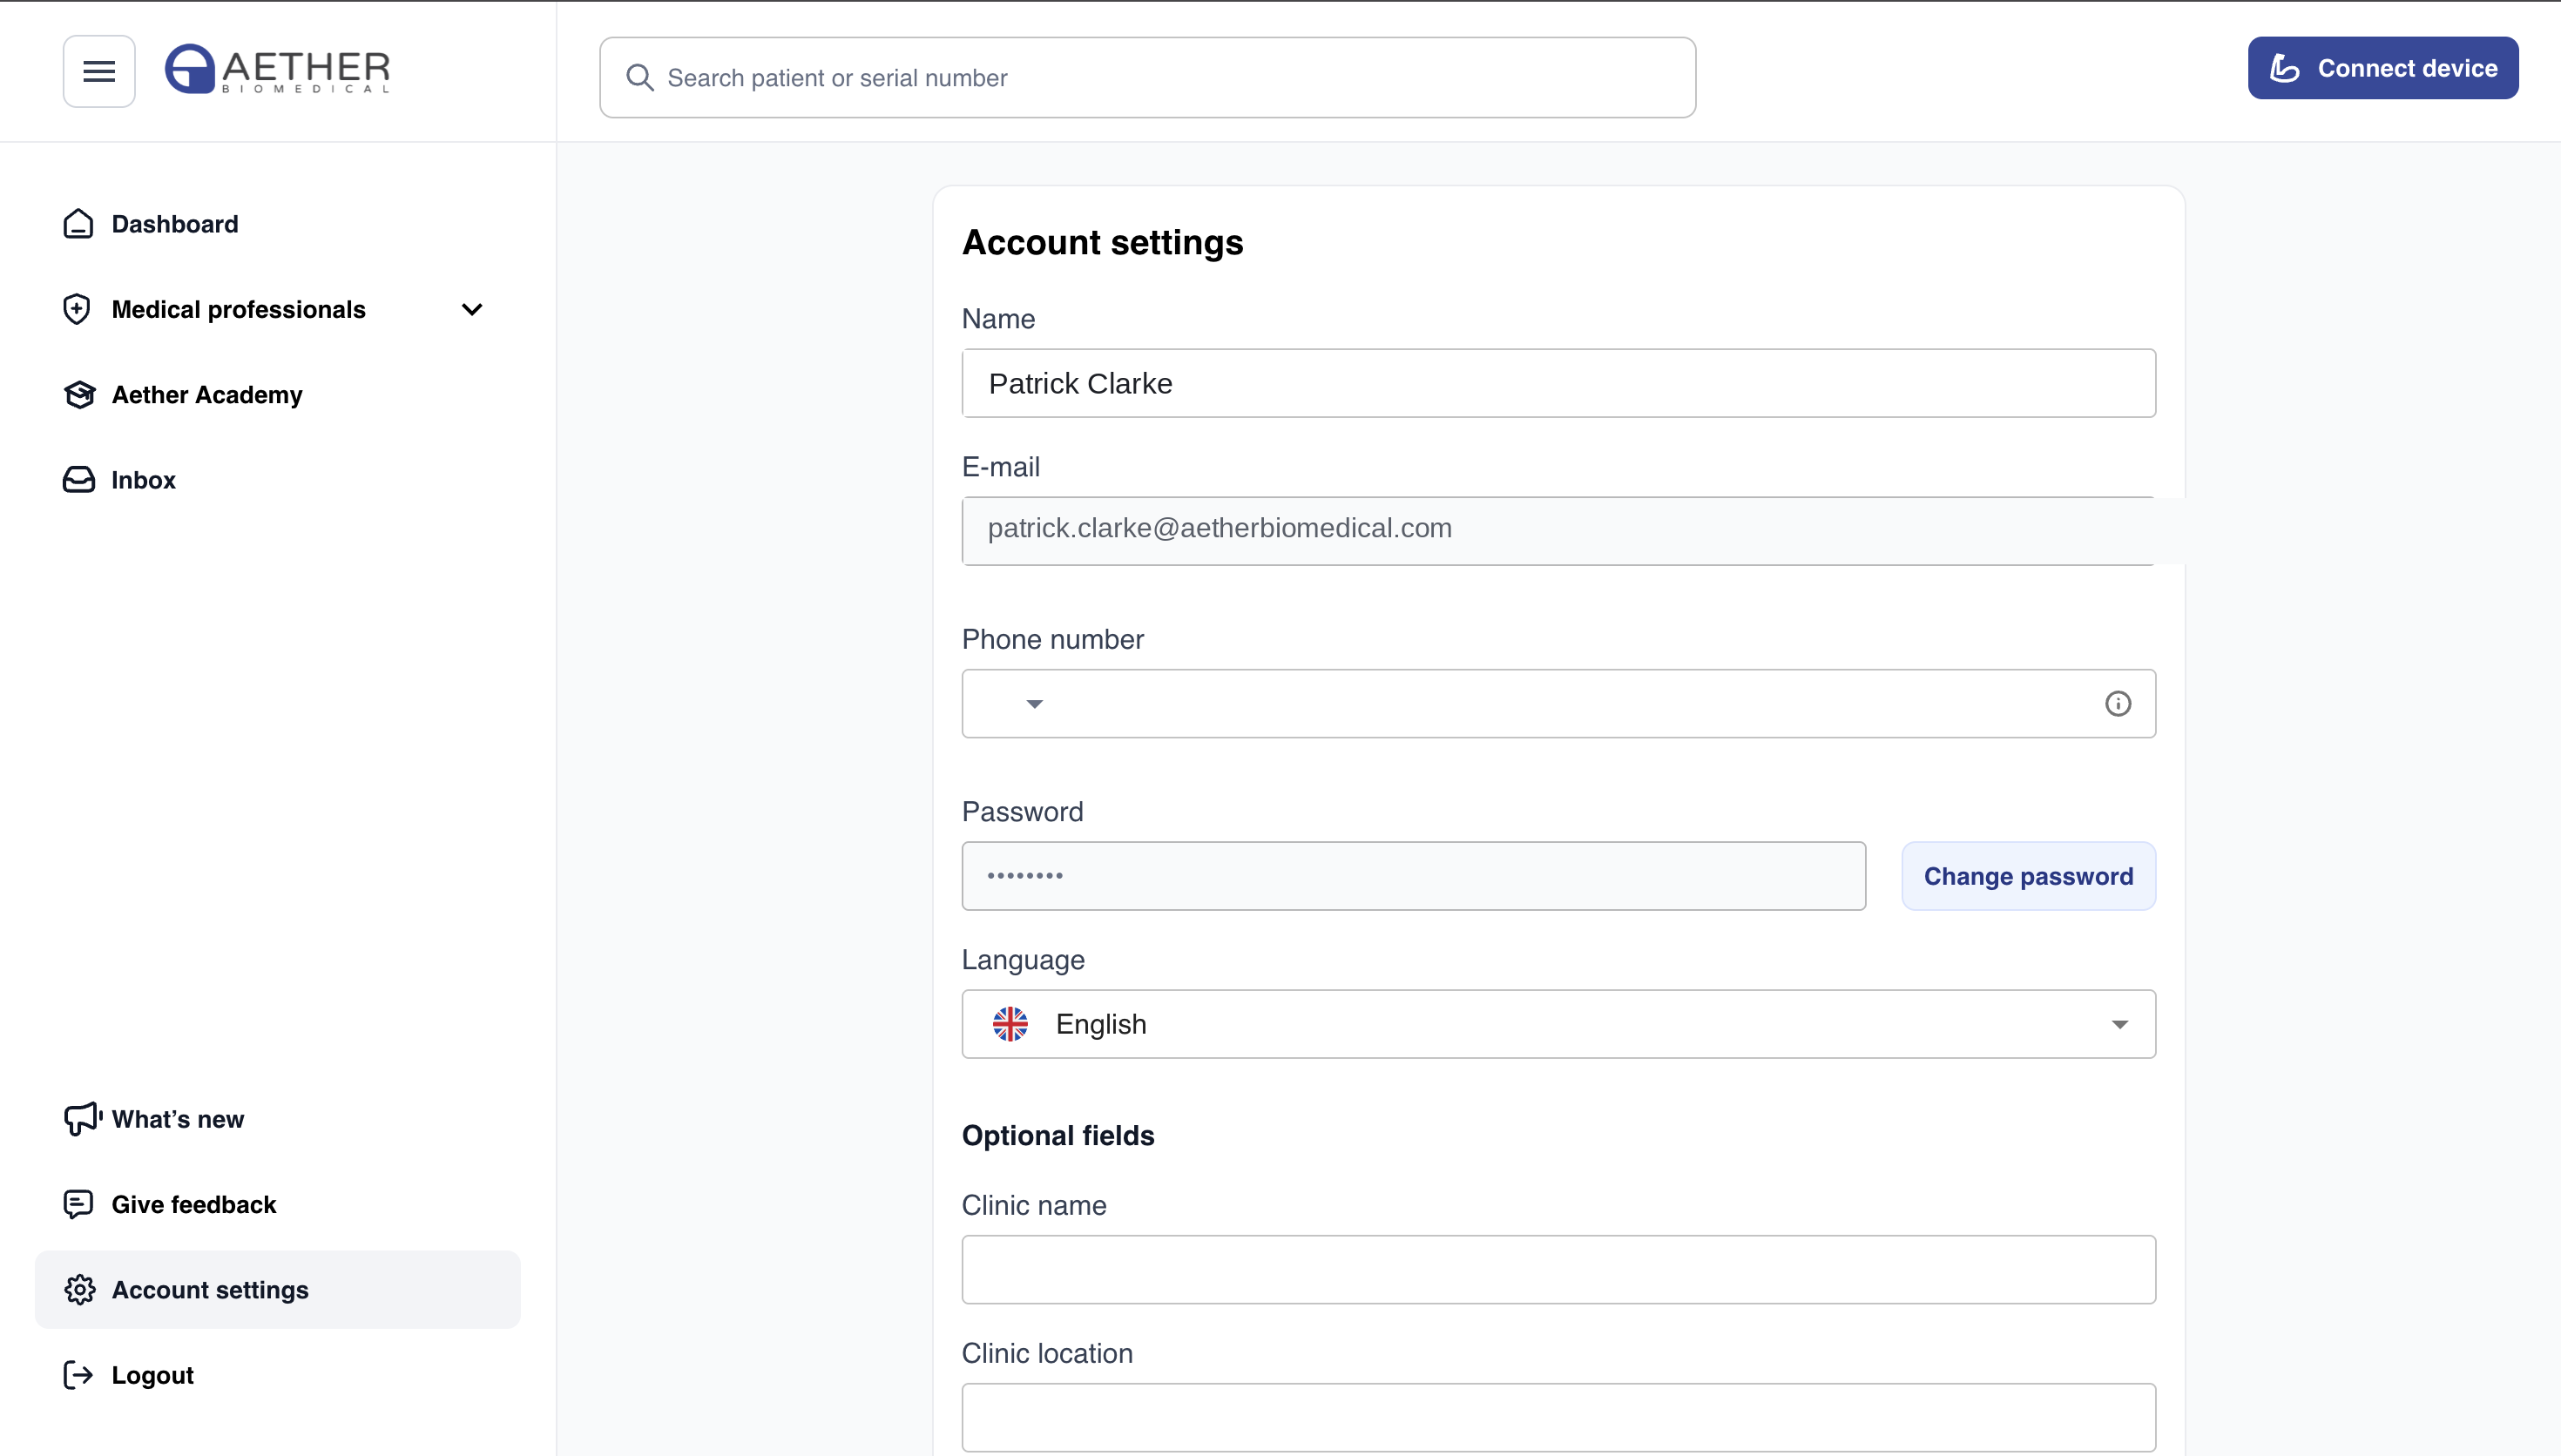Click the What's new megaphone icon
Image resolution: width=2561 pixels, height=1456 pixels.
click(83, 1118)
